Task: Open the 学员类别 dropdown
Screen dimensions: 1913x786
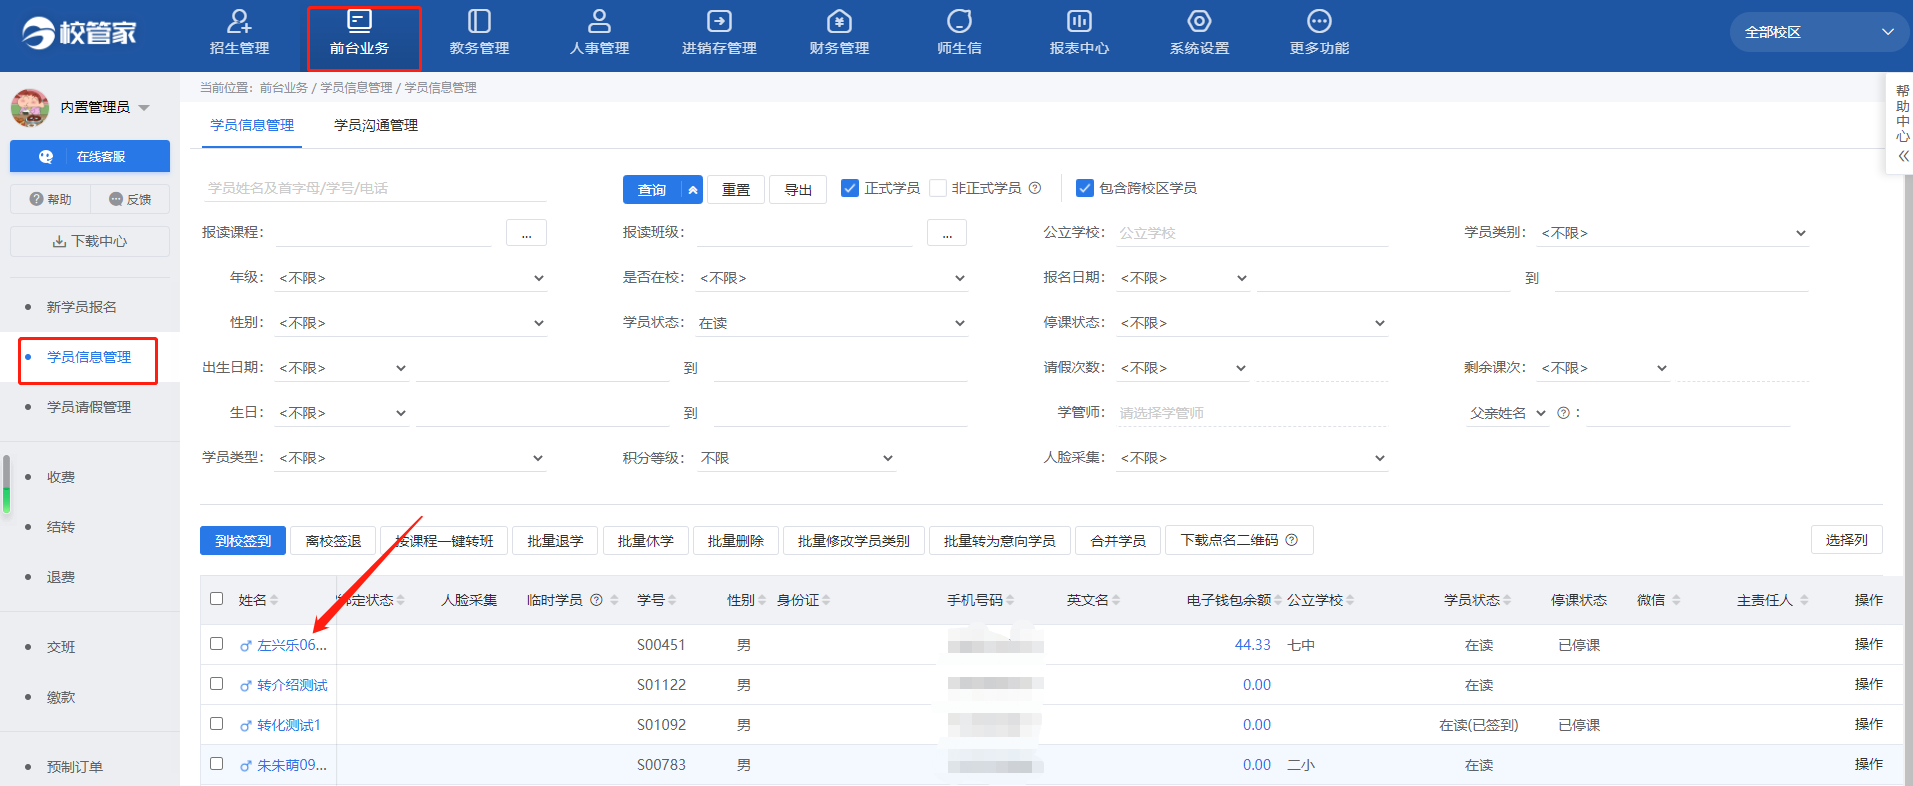Action: (x=1673, y=233)
